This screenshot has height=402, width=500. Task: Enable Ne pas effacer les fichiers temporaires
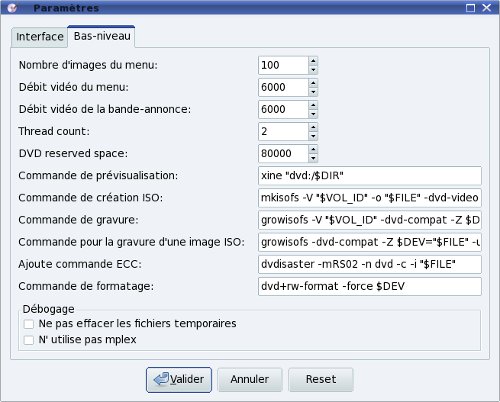[x=29, y=324]
